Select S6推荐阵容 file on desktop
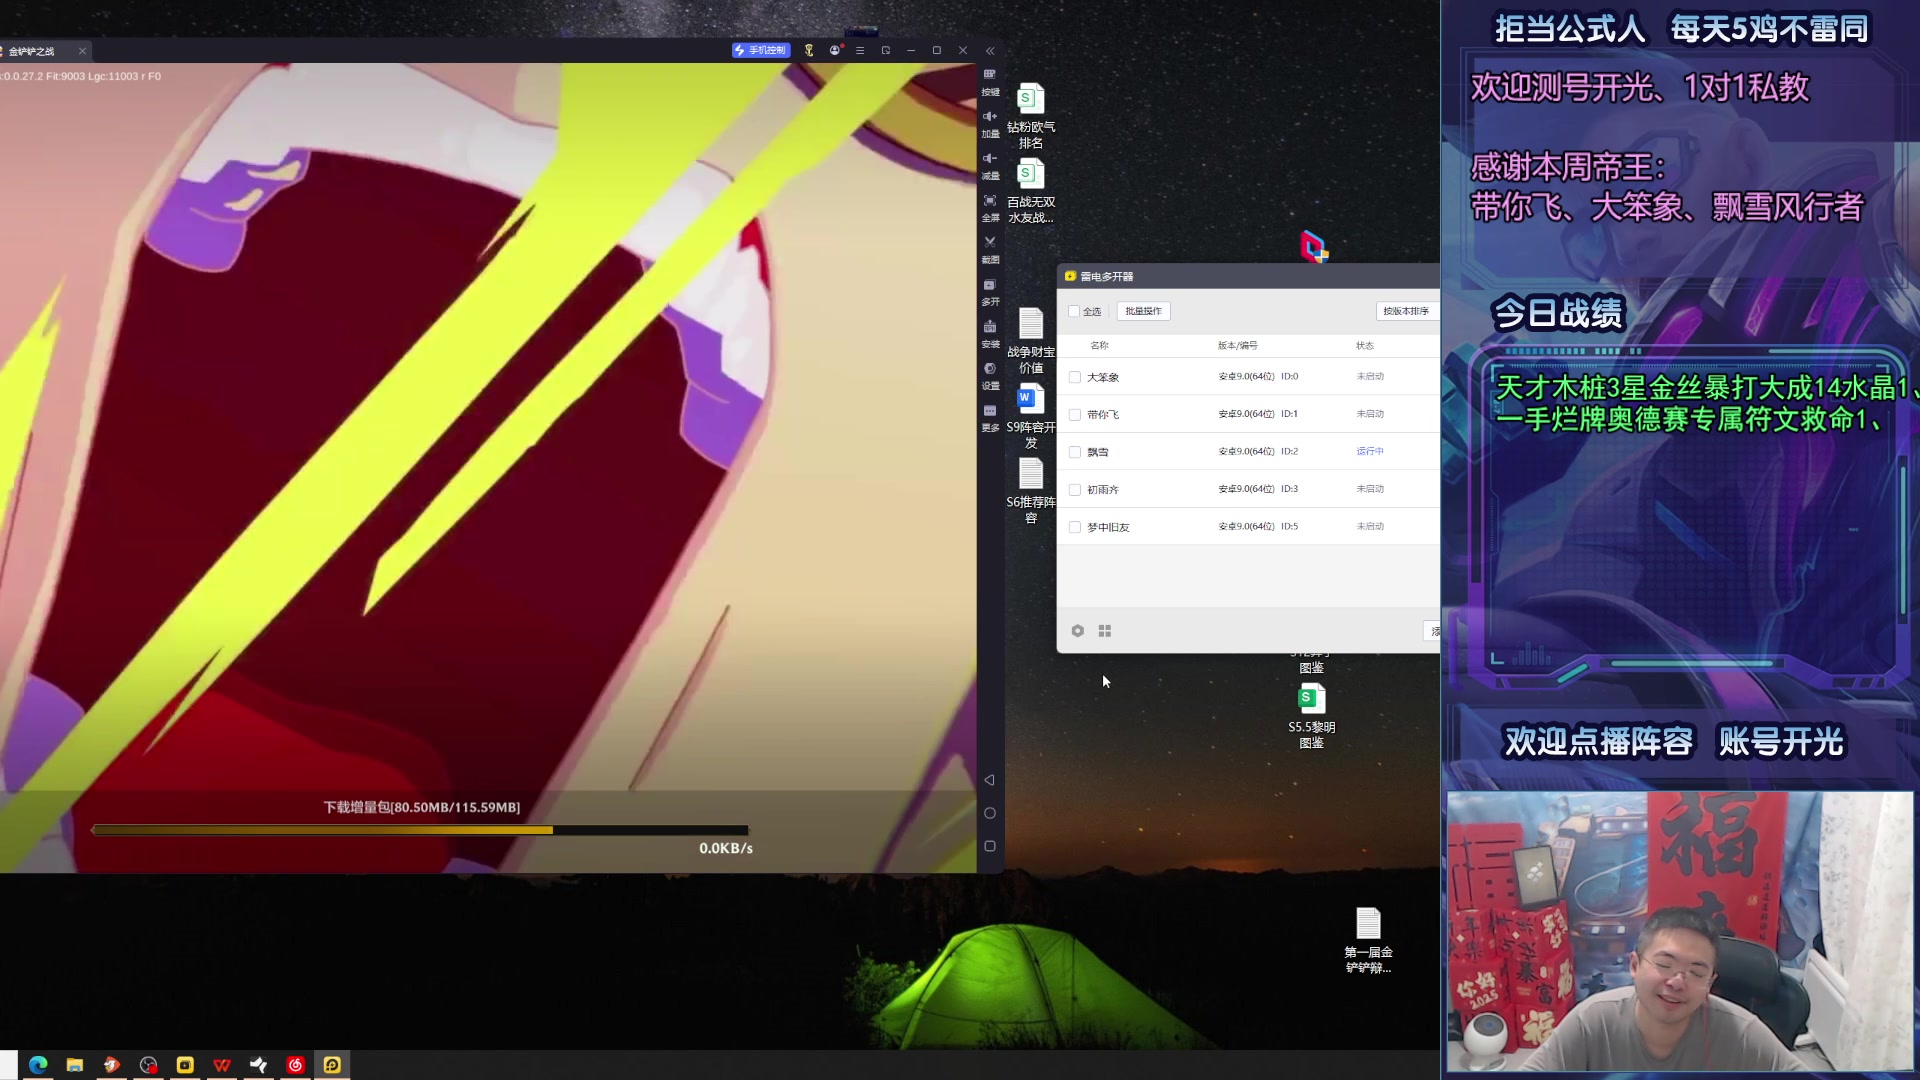This screenshot has height=1080, width=1920. 1030,491
